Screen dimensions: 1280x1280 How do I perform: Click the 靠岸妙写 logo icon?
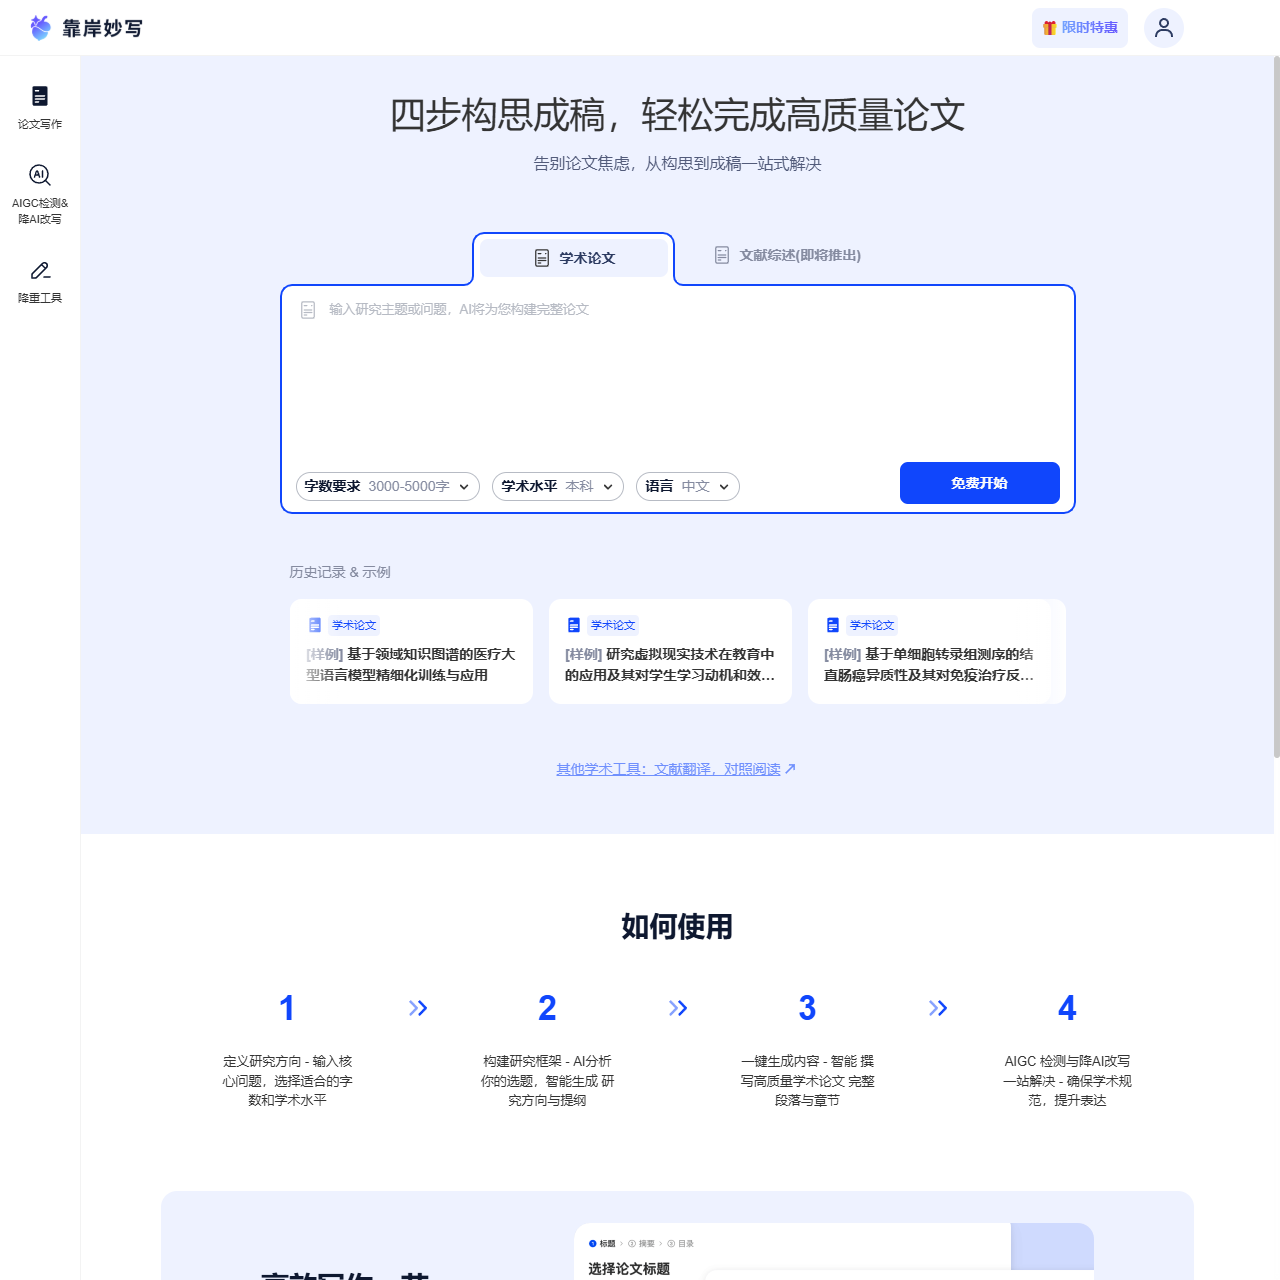(40, 28)
